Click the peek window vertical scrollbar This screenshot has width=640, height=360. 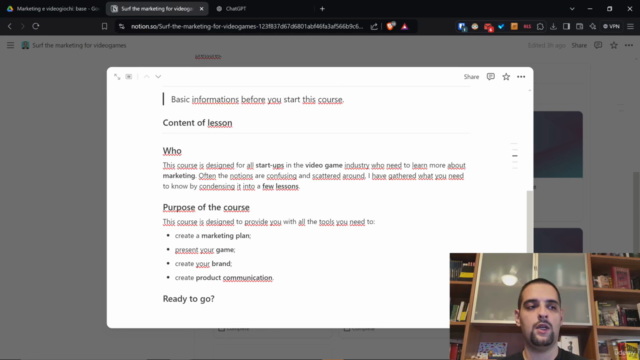coord(530,220)
